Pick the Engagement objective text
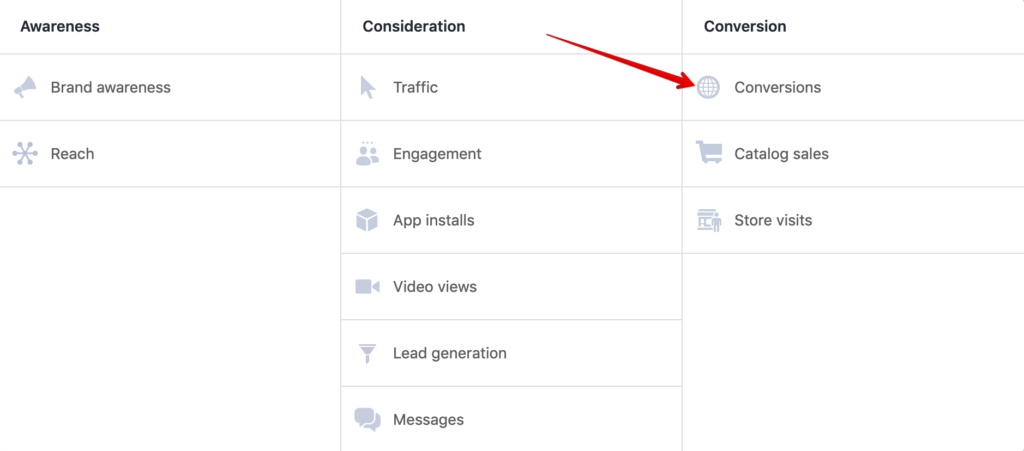Screen dimensions: 1024x451 coord(437,154)
